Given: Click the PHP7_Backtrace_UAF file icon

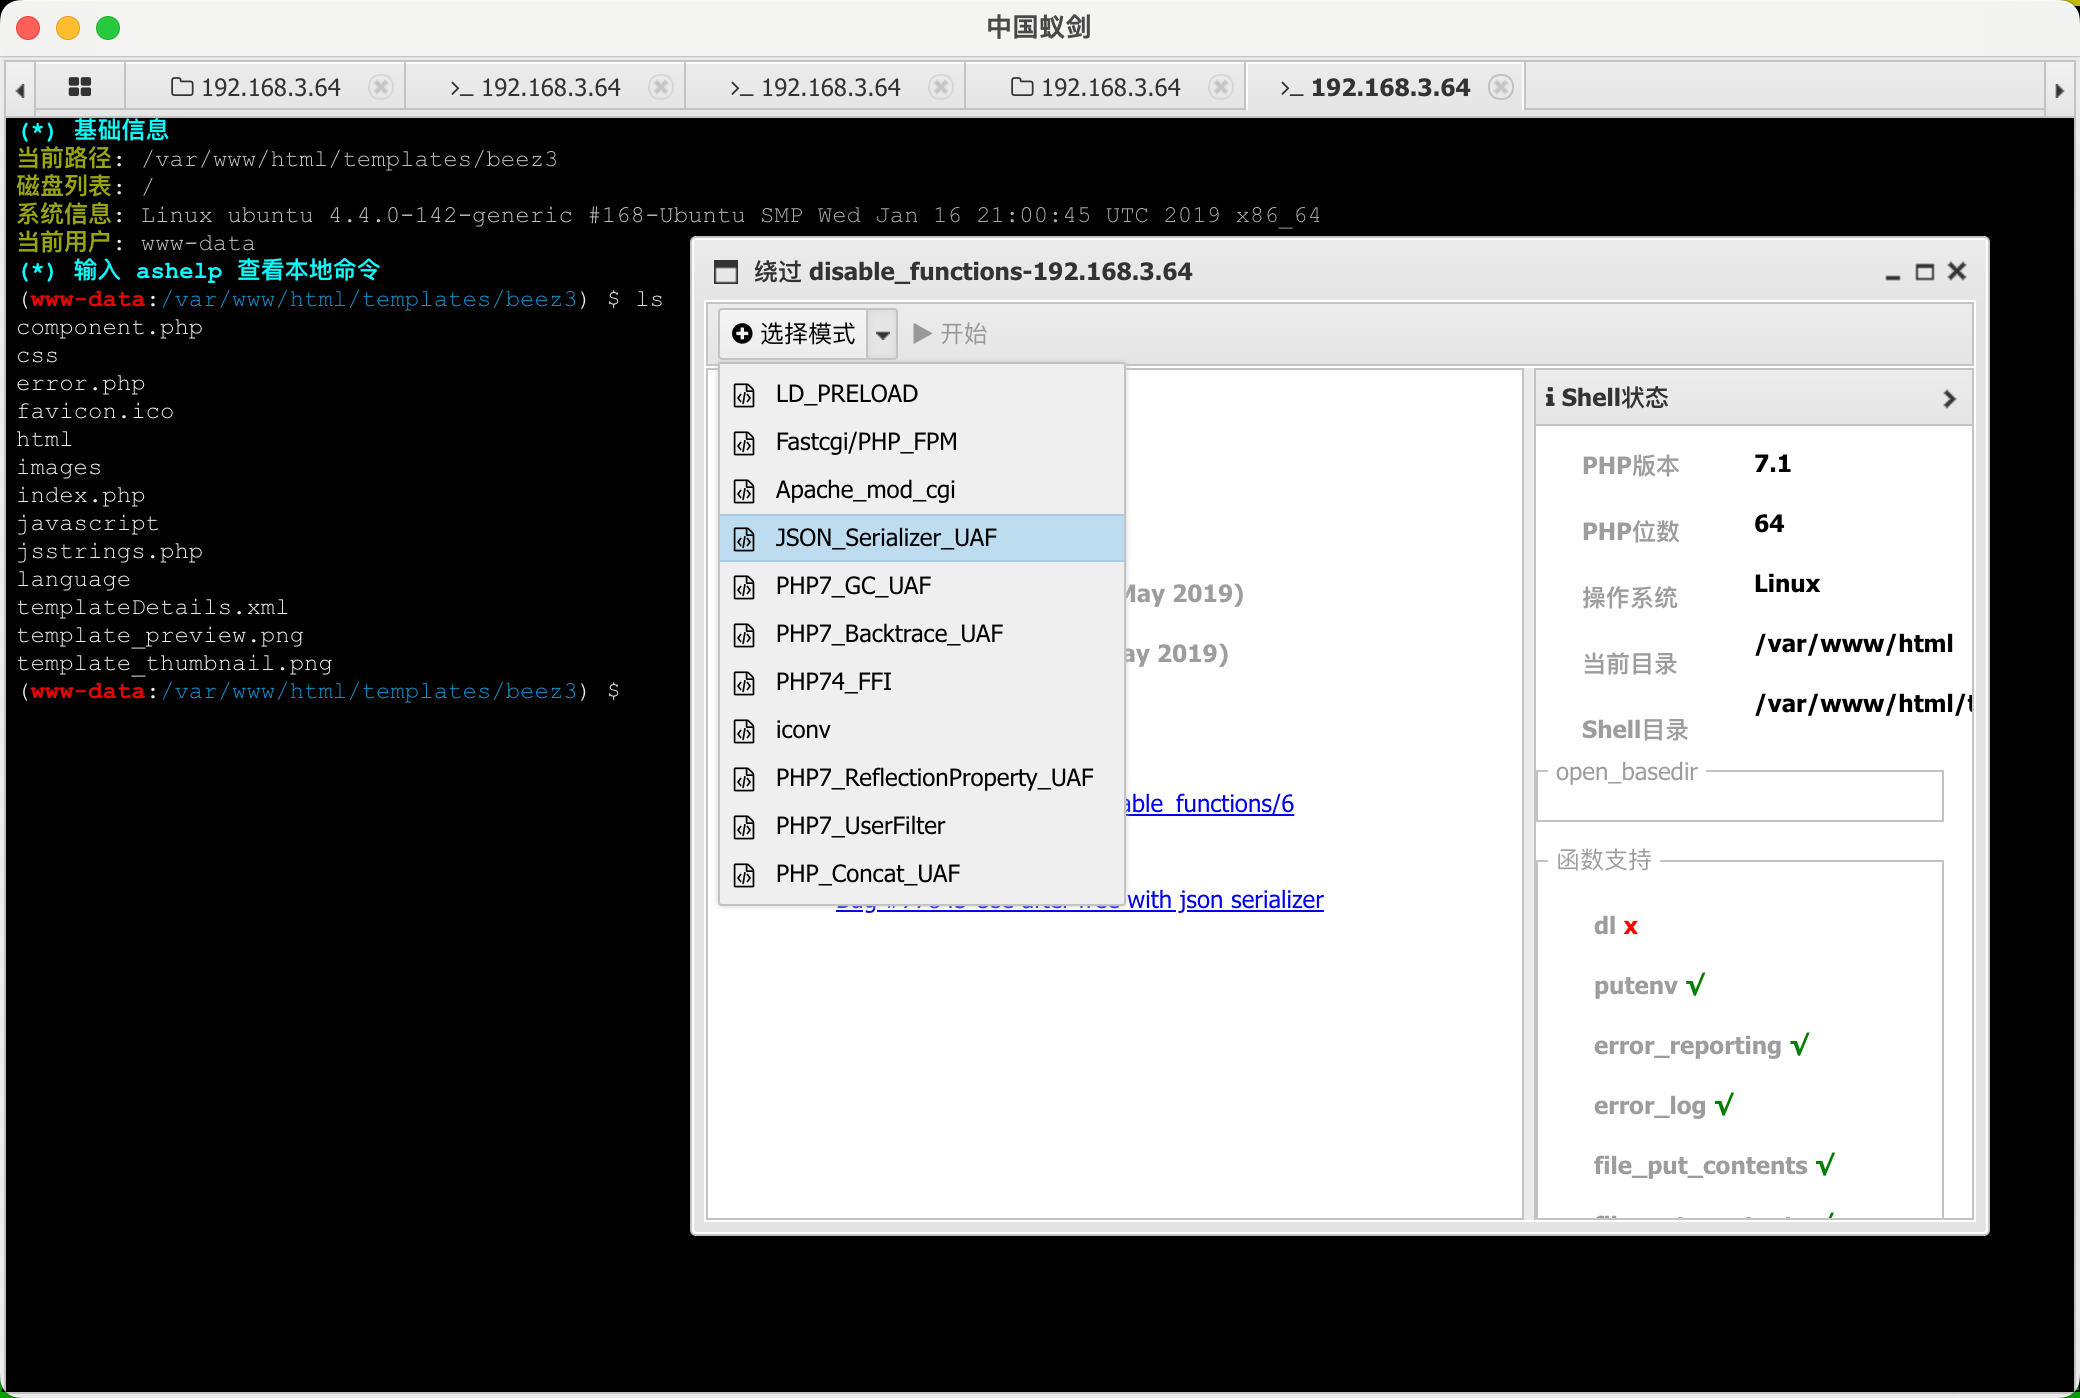Looking at the screenshot, I should [x=745, y=635].
